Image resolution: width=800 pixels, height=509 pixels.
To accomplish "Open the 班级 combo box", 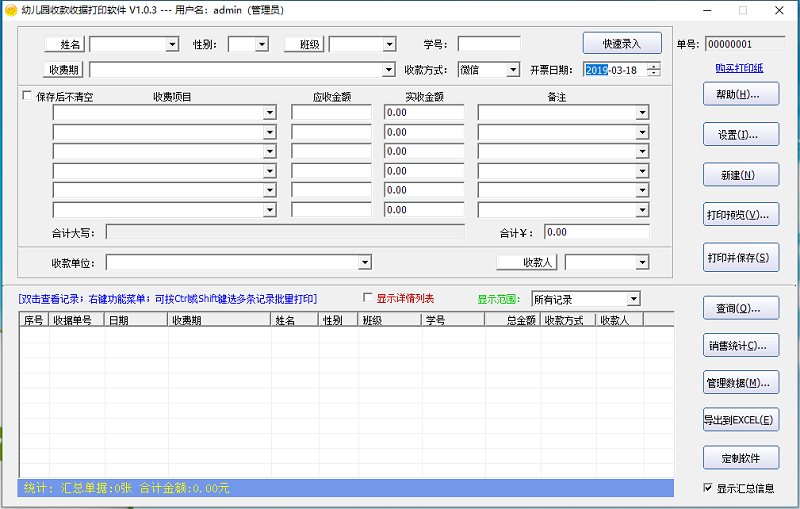I will (x=390, y=44).
